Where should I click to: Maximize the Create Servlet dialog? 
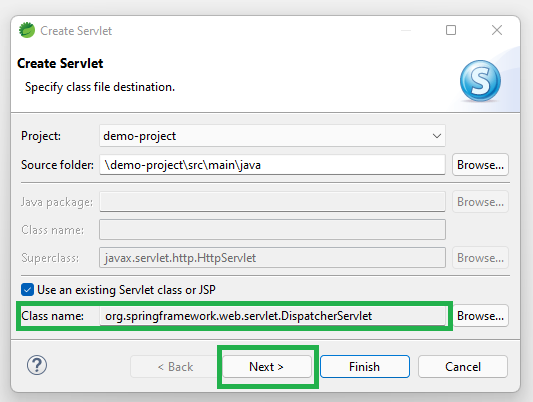coord(451,30)
